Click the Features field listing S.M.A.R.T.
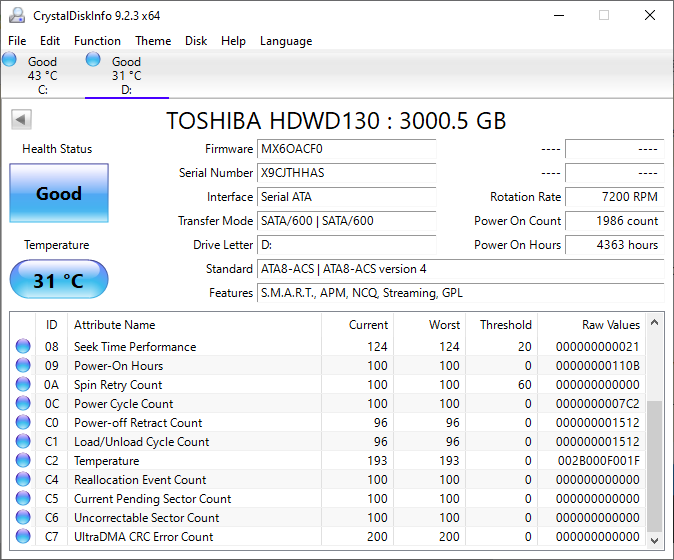The height and width of the screenshot is (560, 674). tap(461, 293)
